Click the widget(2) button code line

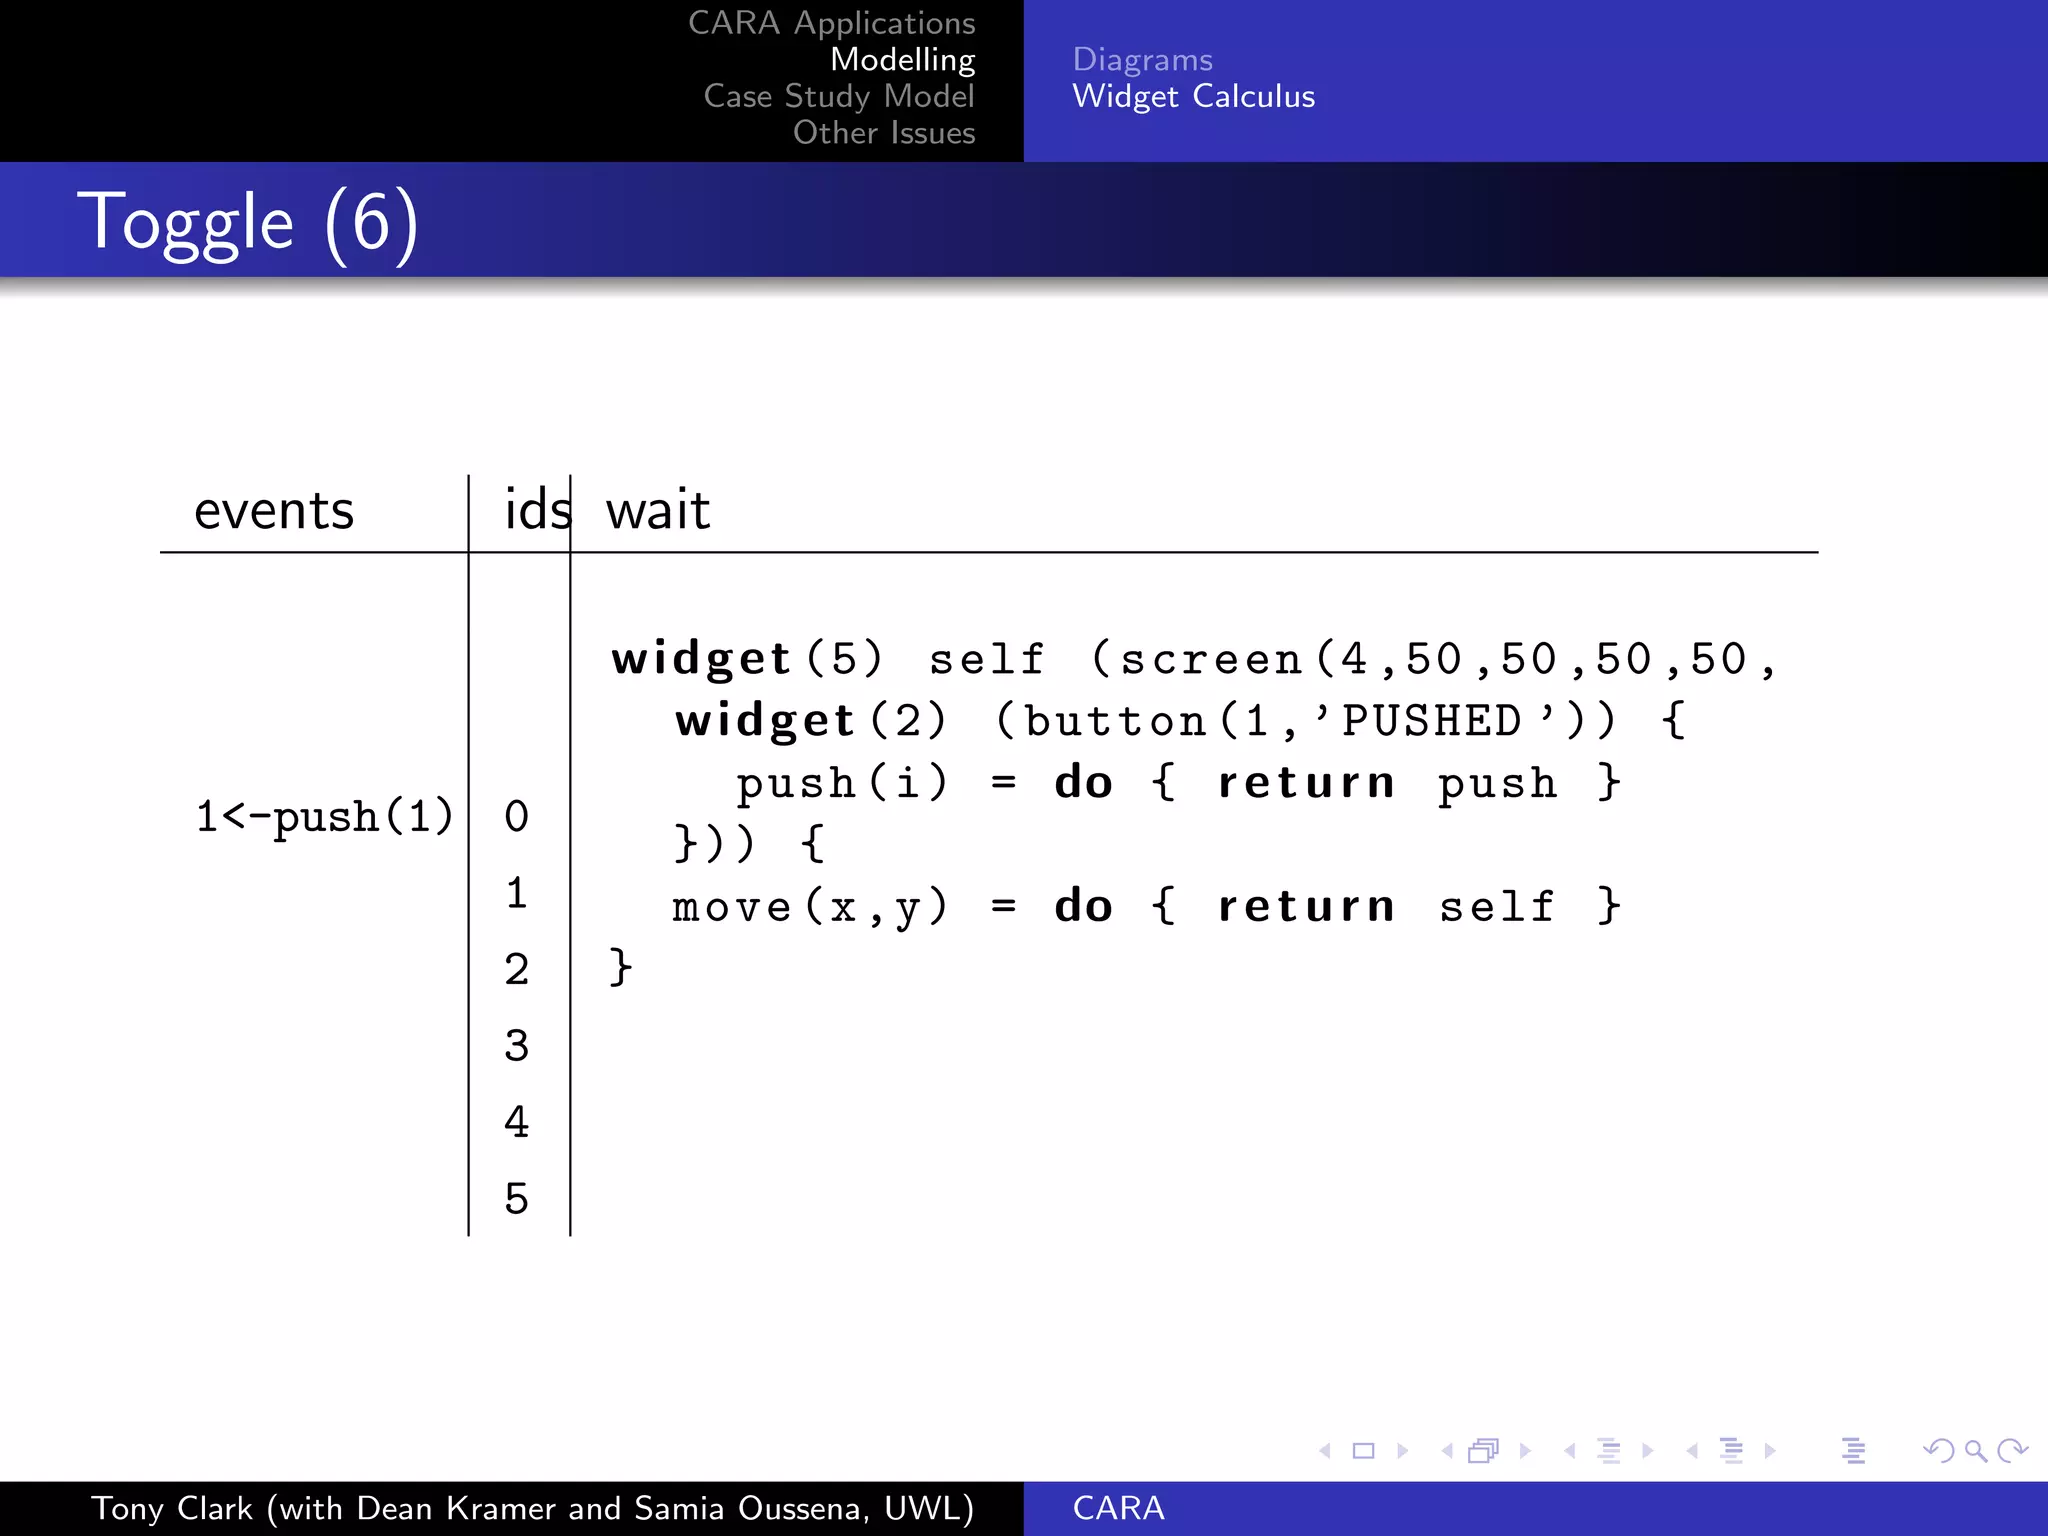click(1181, 721)
